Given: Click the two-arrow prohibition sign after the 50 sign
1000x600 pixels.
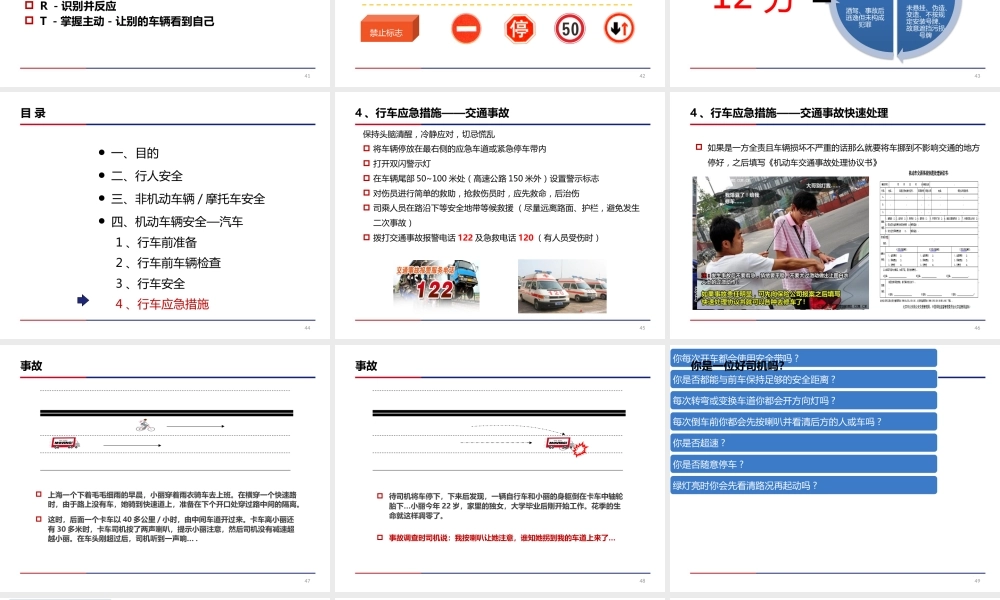Looking at the screenshot, I should (619, 29).
